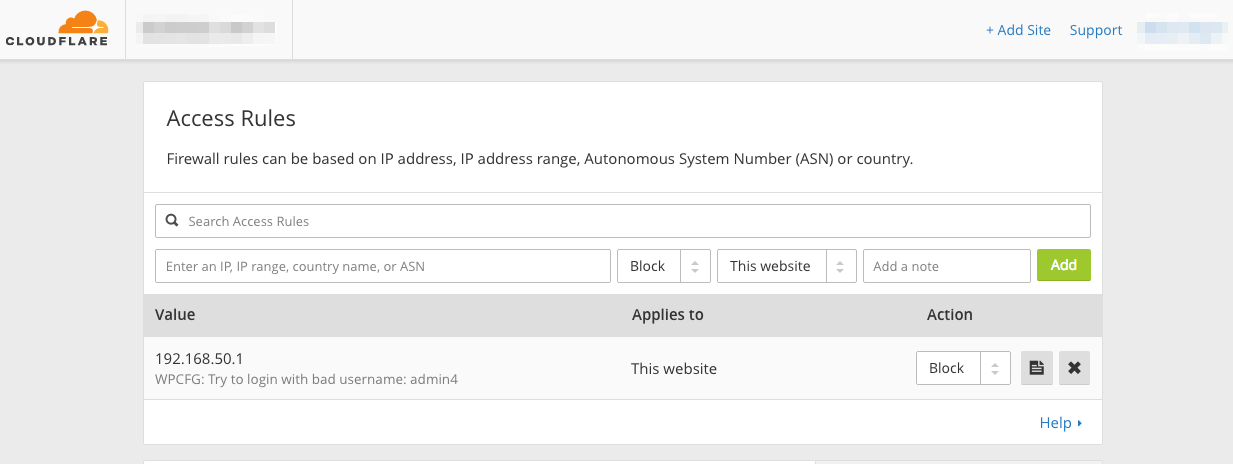This screenshot has height=464, width=1233.
Task: Click the IP, range, country, ASN input
Action: (x=383, y=266)
